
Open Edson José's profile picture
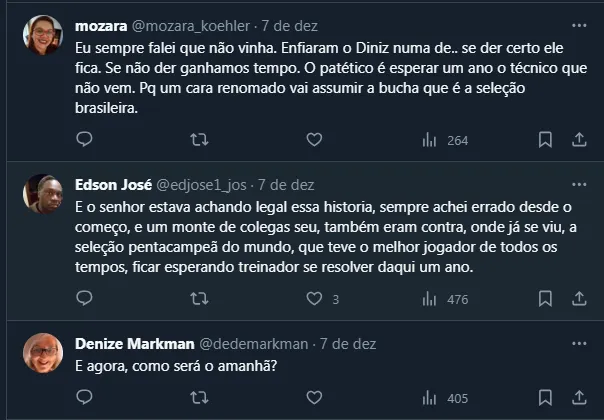[x=43, y=194]
